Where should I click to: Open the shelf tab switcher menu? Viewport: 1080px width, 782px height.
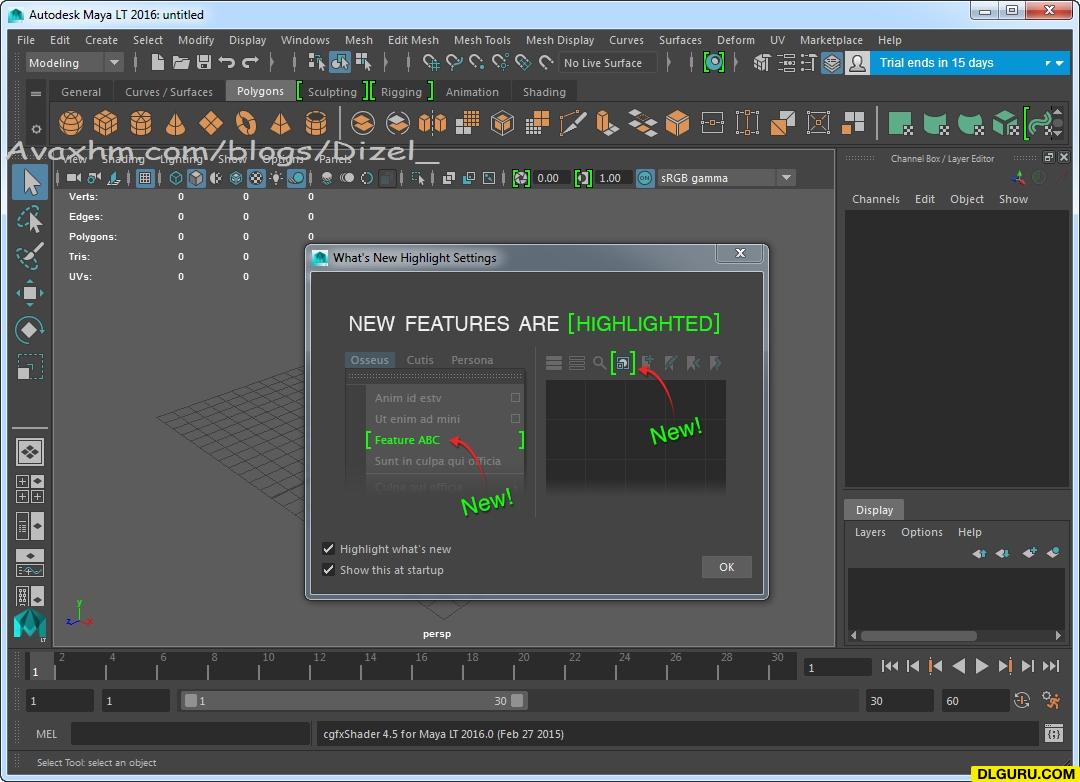pos(36,93)
